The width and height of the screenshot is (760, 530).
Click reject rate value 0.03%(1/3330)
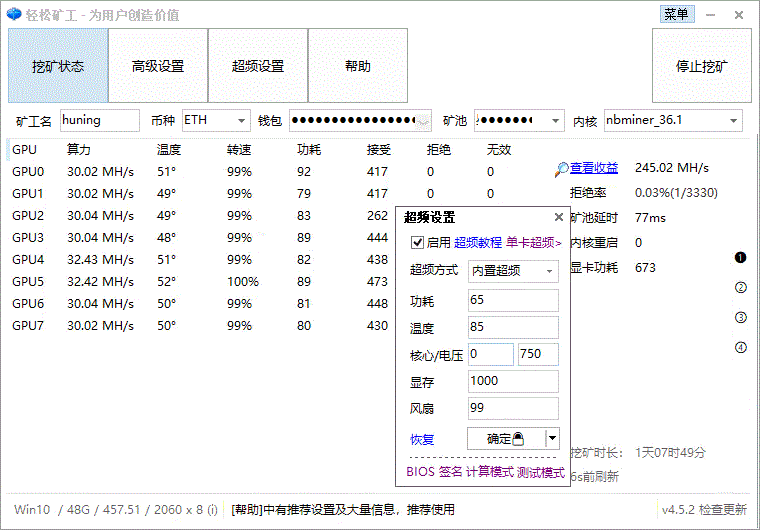(x=676, y=193)
